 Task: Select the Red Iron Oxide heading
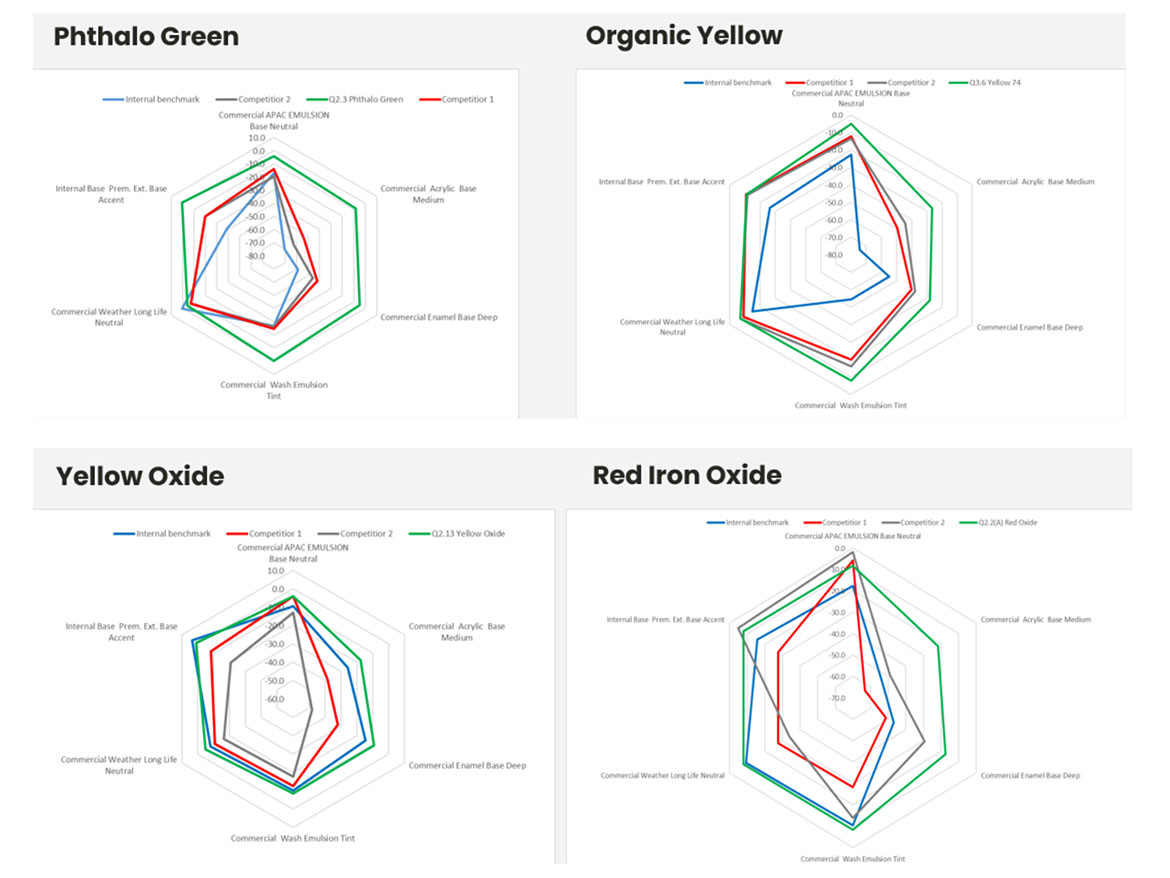click(x=687, y=474)
